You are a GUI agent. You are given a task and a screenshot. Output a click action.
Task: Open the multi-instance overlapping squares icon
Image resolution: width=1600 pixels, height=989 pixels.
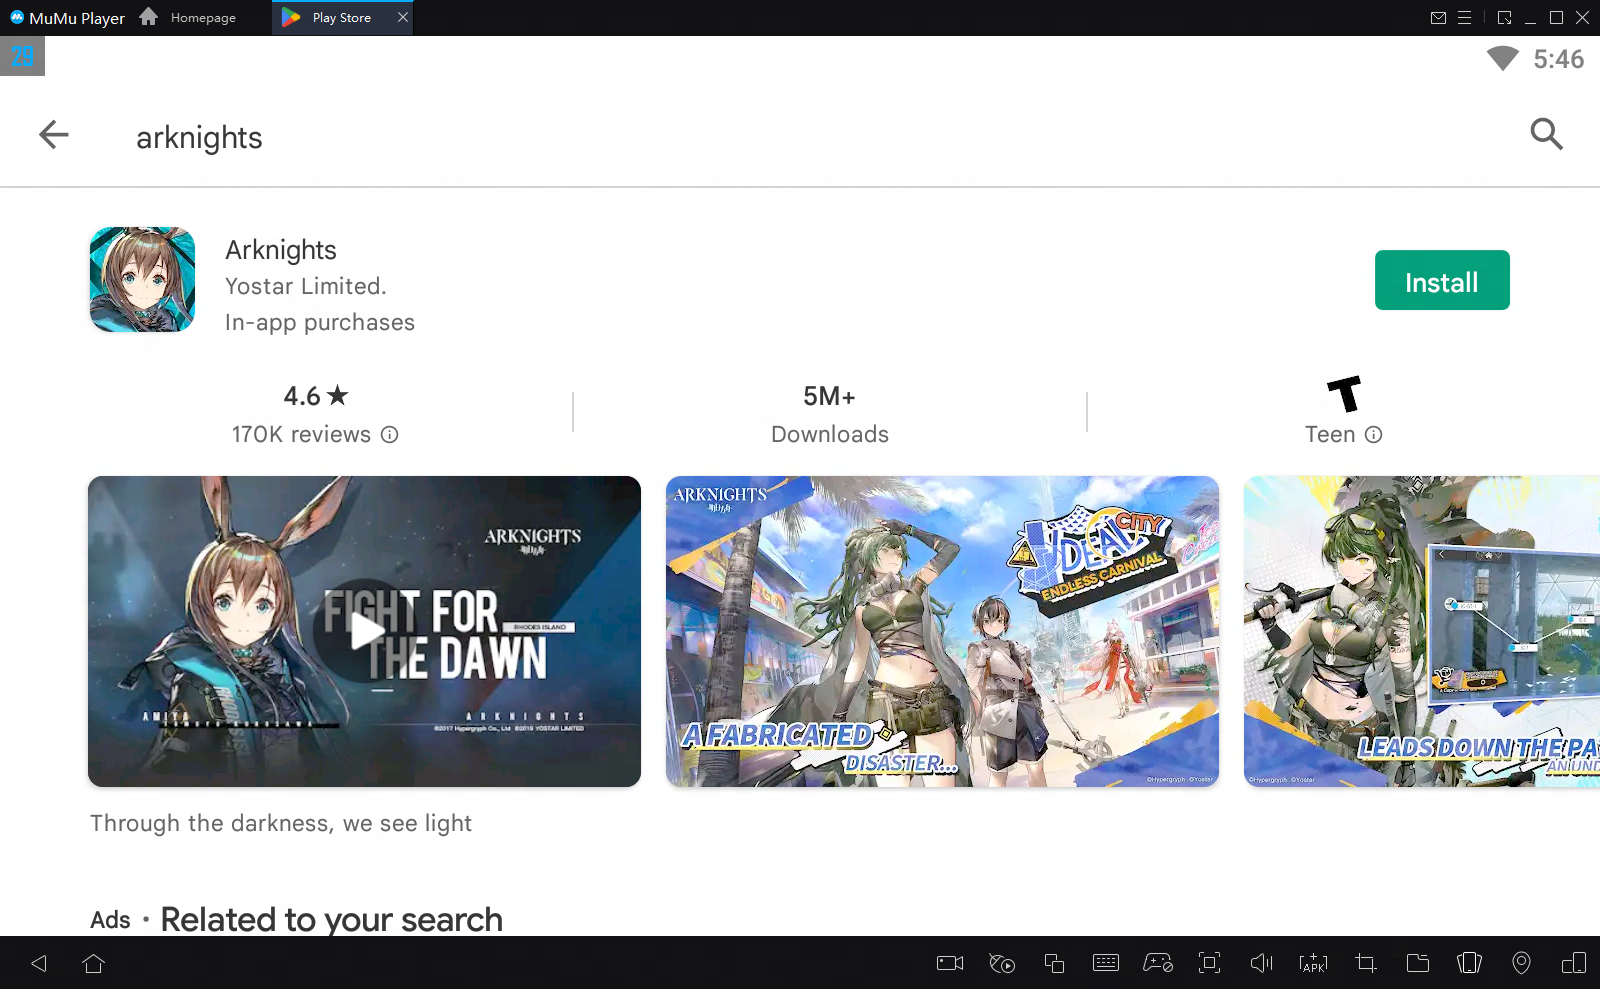[1054, 963]
